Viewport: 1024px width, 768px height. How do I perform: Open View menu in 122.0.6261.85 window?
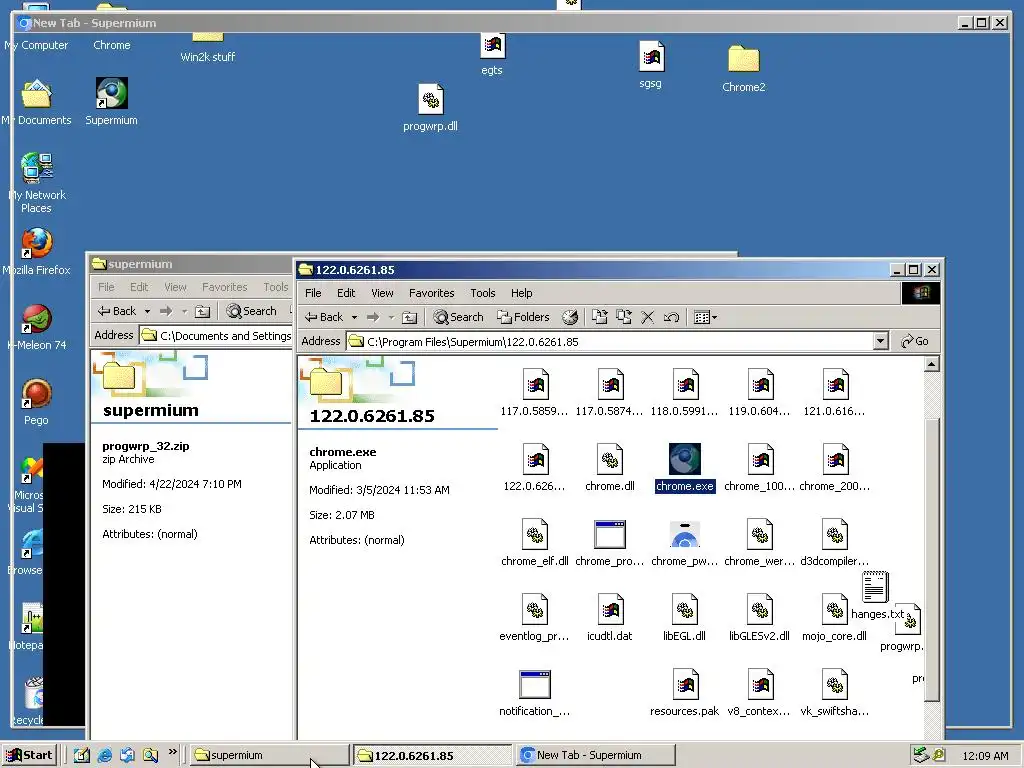[x=382, y=293]
